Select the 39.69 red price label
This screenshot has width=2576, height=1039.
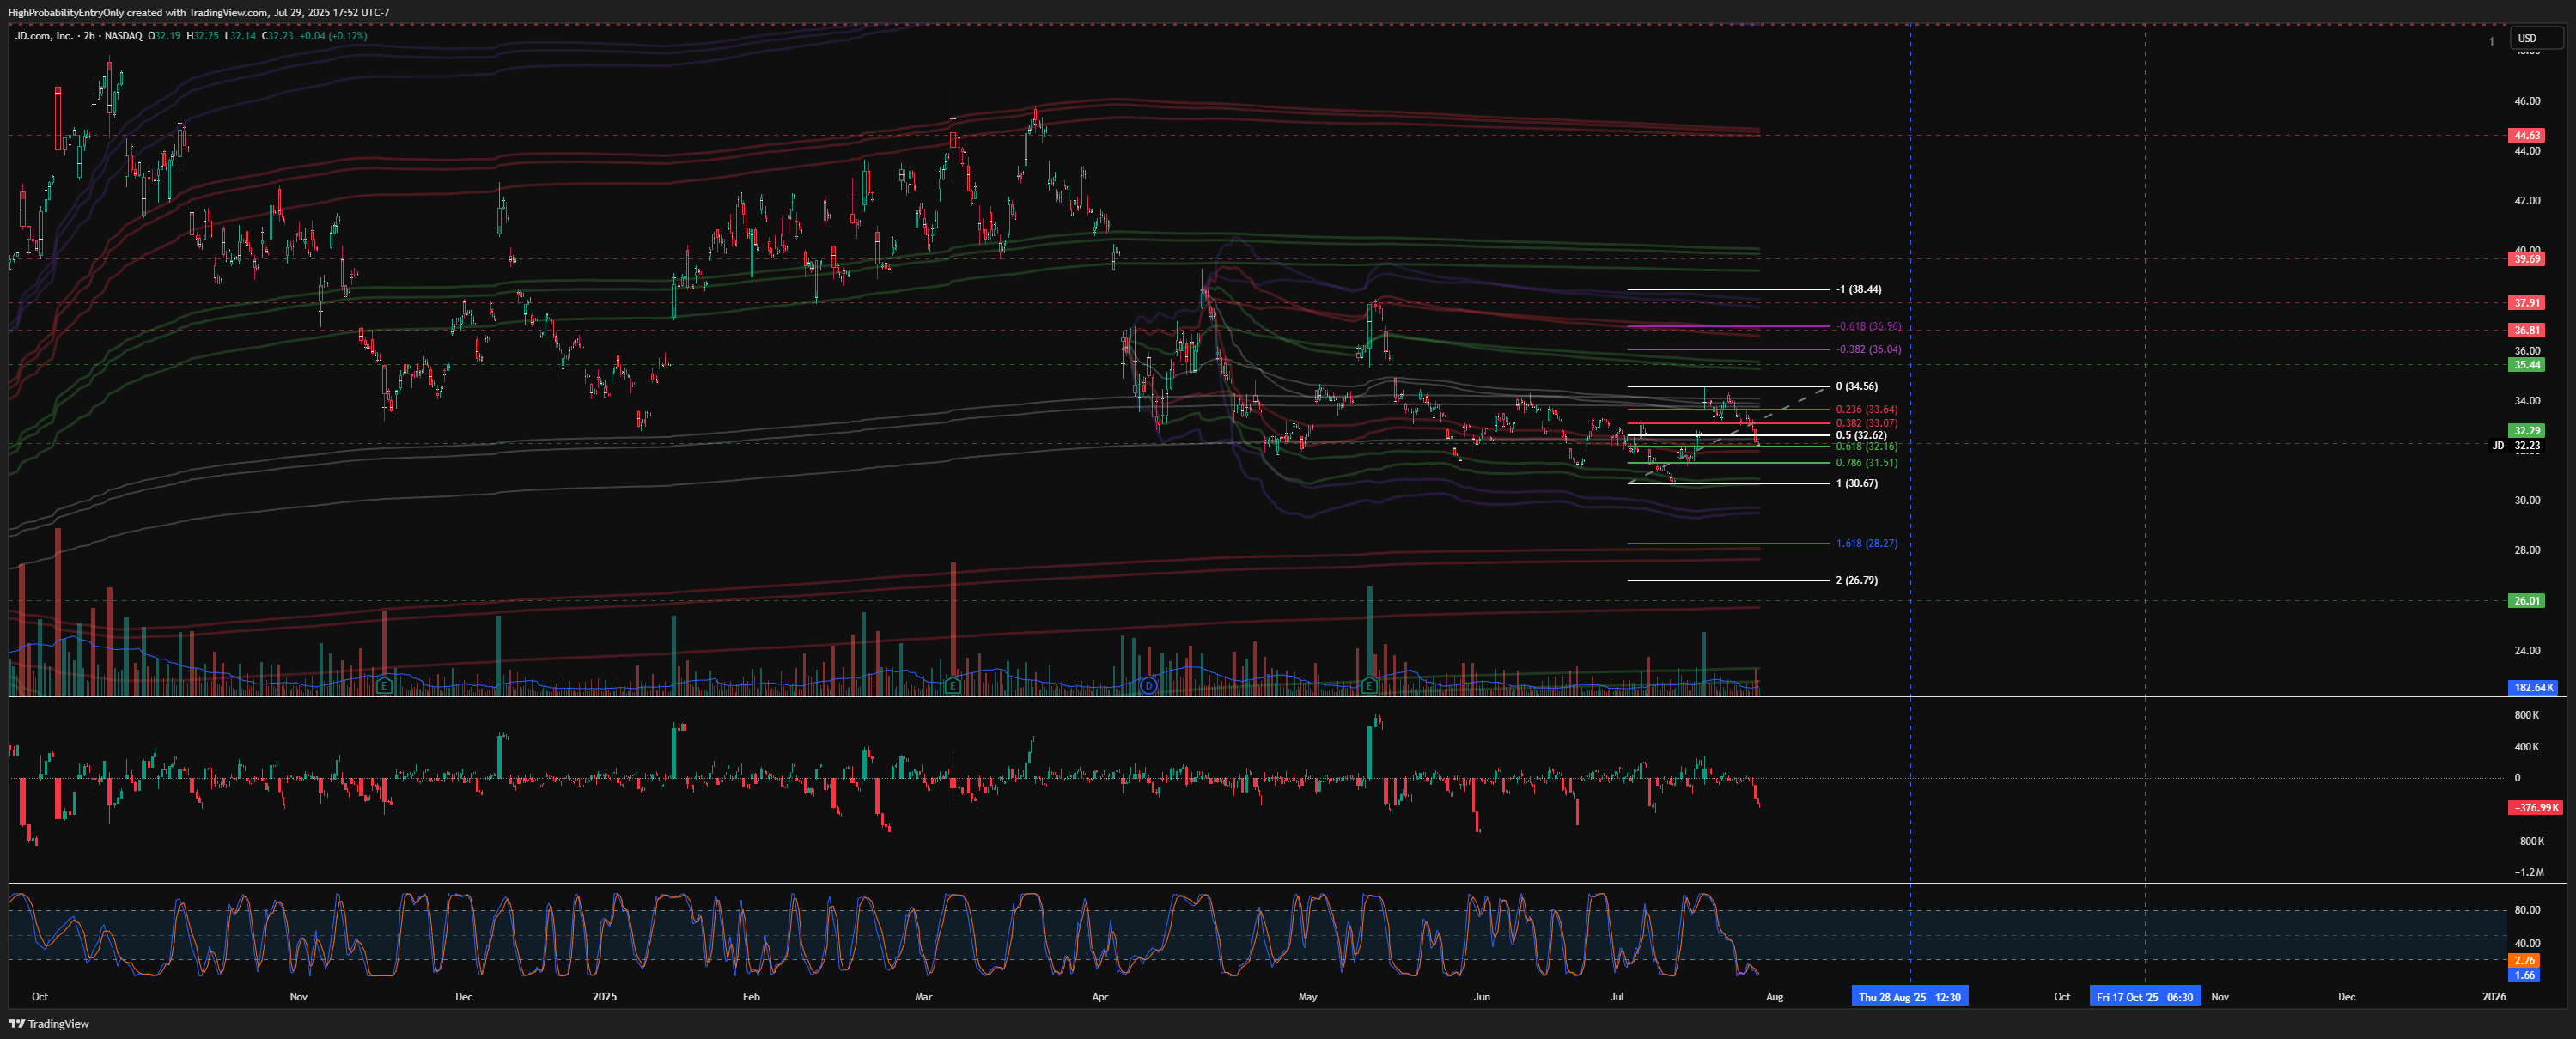coord(2526,259)
